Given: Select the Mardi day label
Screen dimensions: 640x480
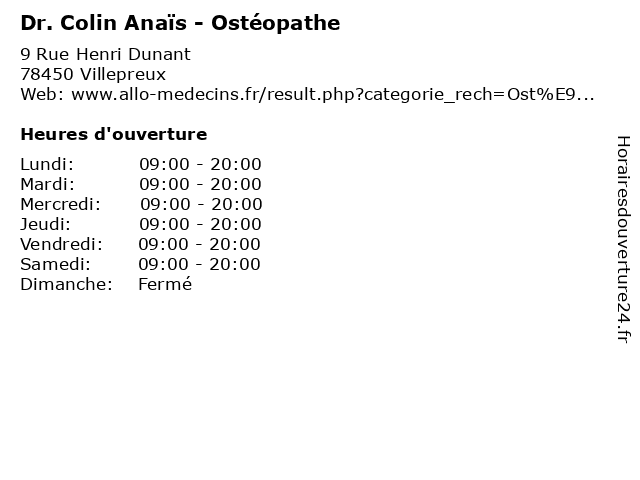Looking at the screenshot, I should click(x=47, y=184).
